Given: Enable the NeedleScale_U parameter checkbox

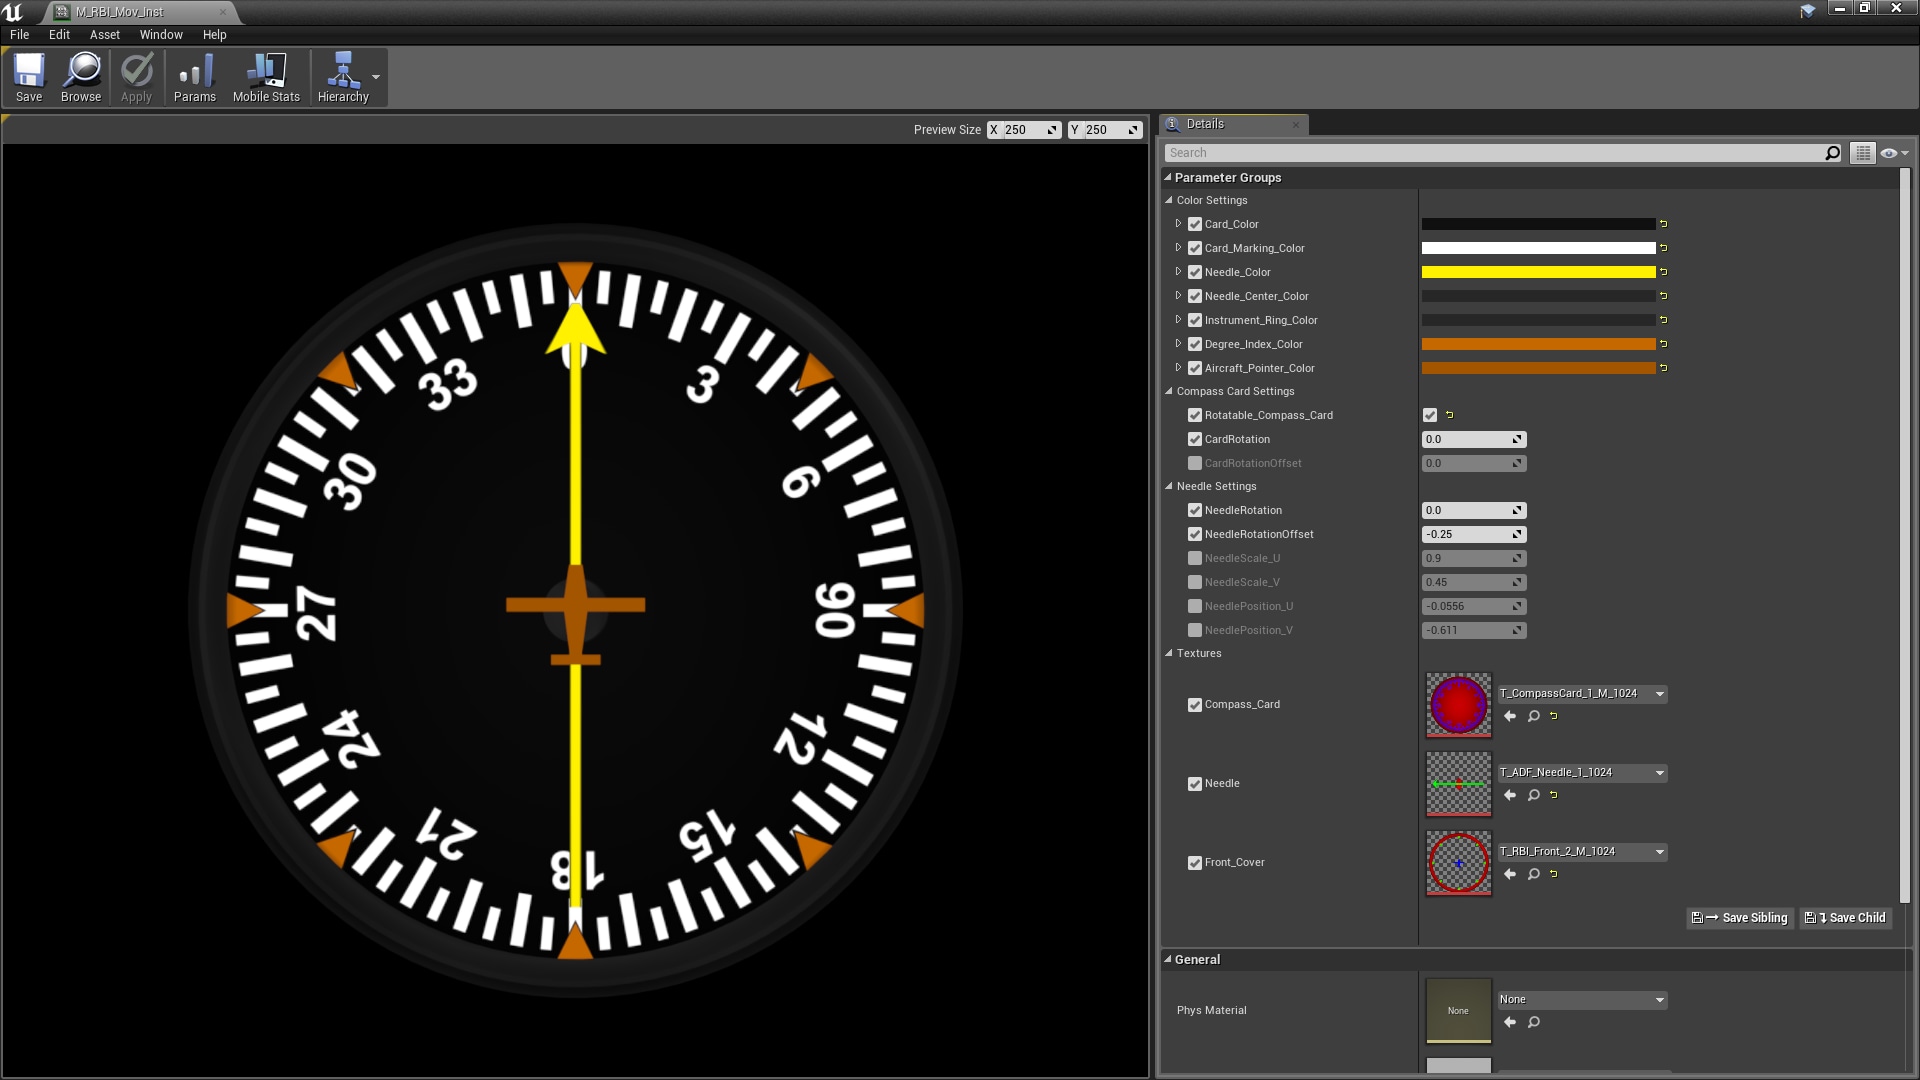Looking at the screenshot, I should [1195, 558].
